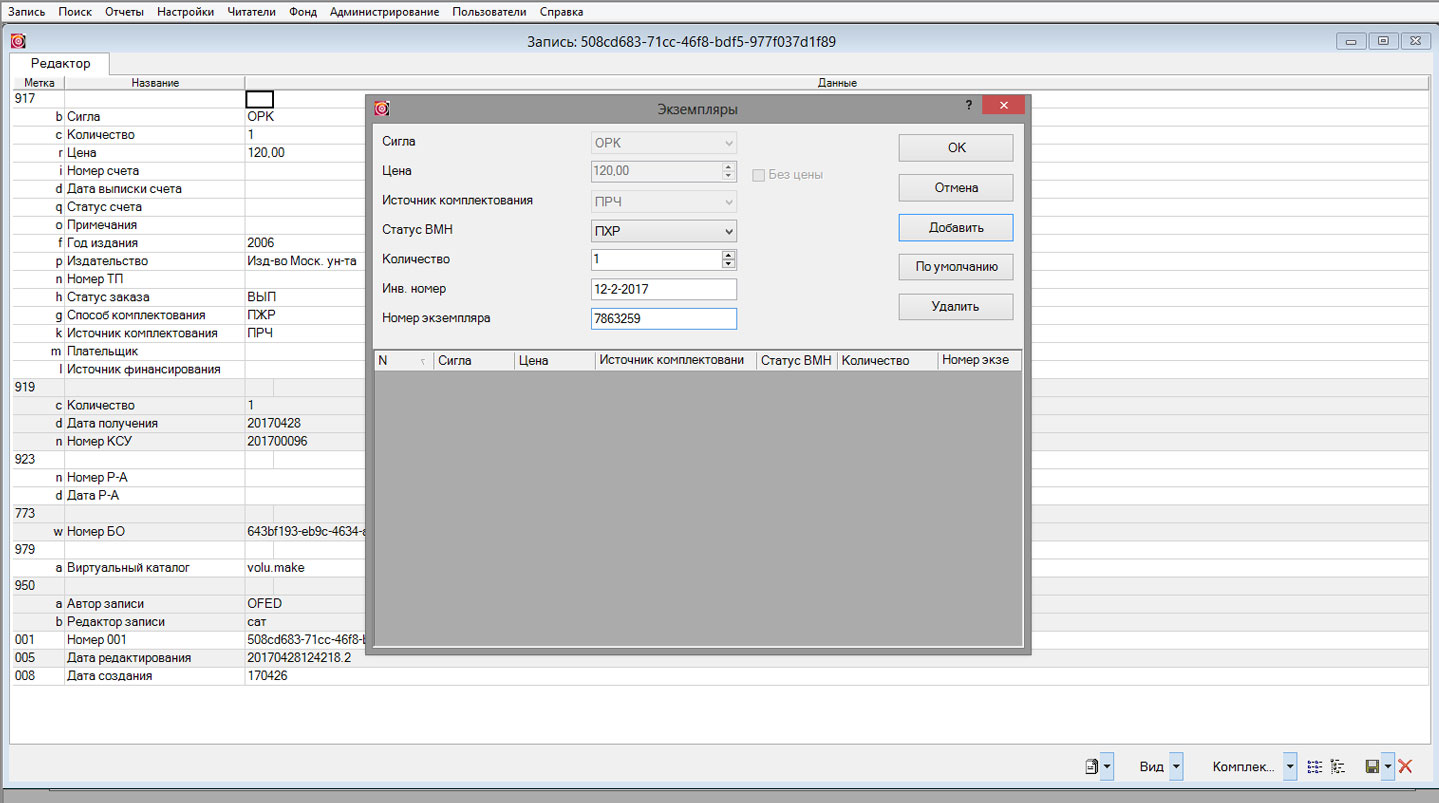Click the Инв. номер input field
The width and height of the screenshot is (1439, 803).
point(664,290)
